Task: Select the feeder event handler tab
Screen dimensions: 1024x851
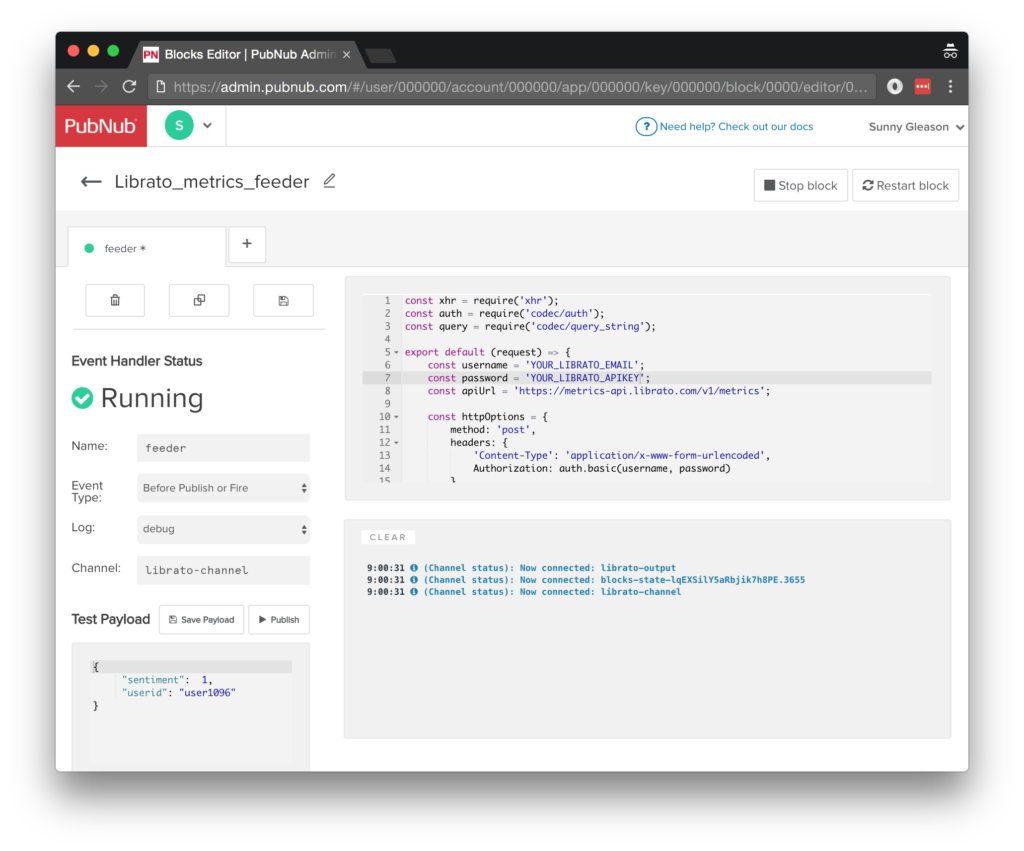Action: [125, 248]
